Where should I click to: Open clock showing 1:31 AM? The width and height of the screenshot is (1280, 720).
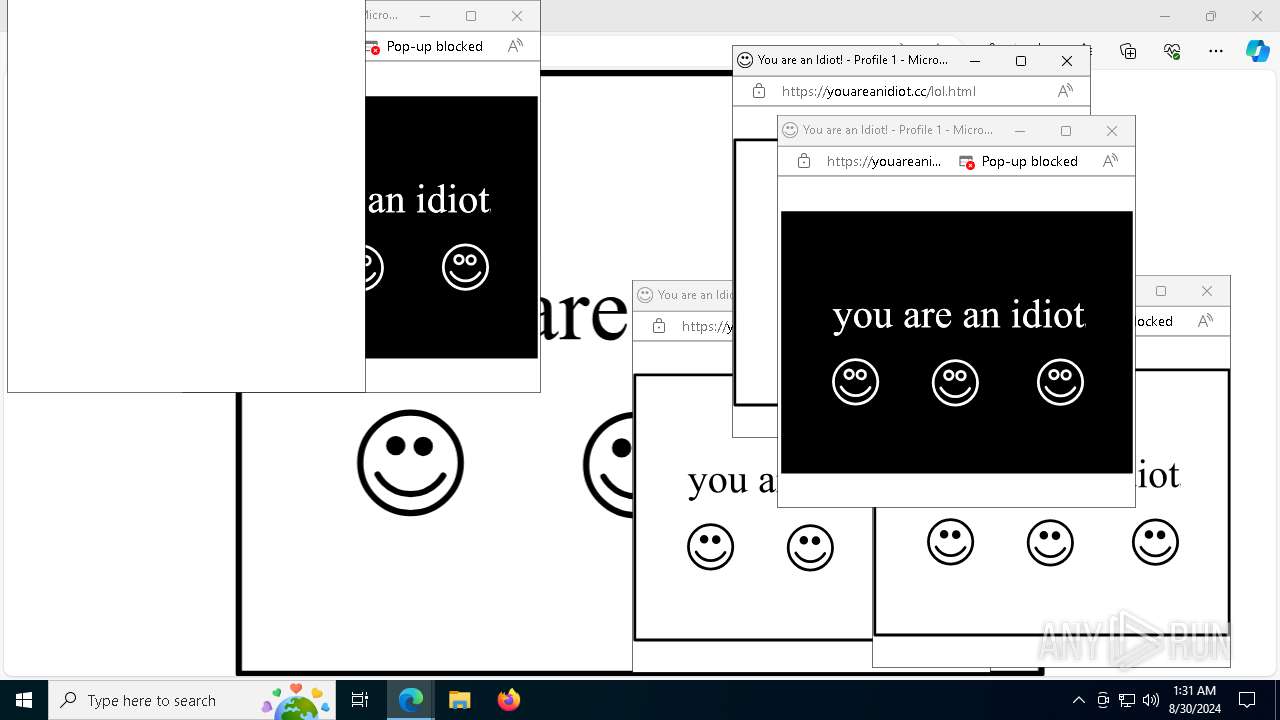(1194, 700)
